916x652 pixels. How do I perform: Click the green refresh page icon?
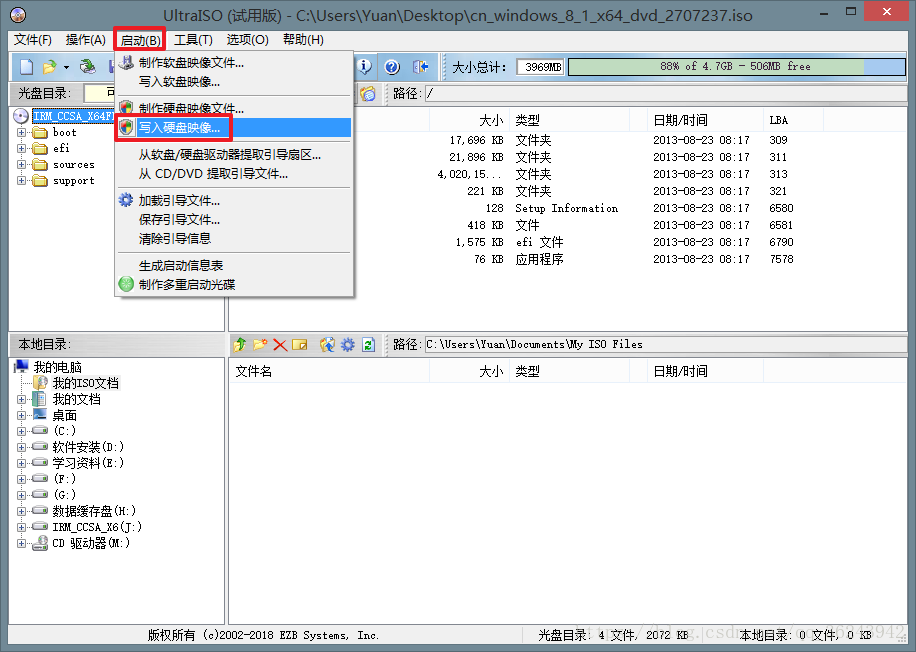pos(368,344)
